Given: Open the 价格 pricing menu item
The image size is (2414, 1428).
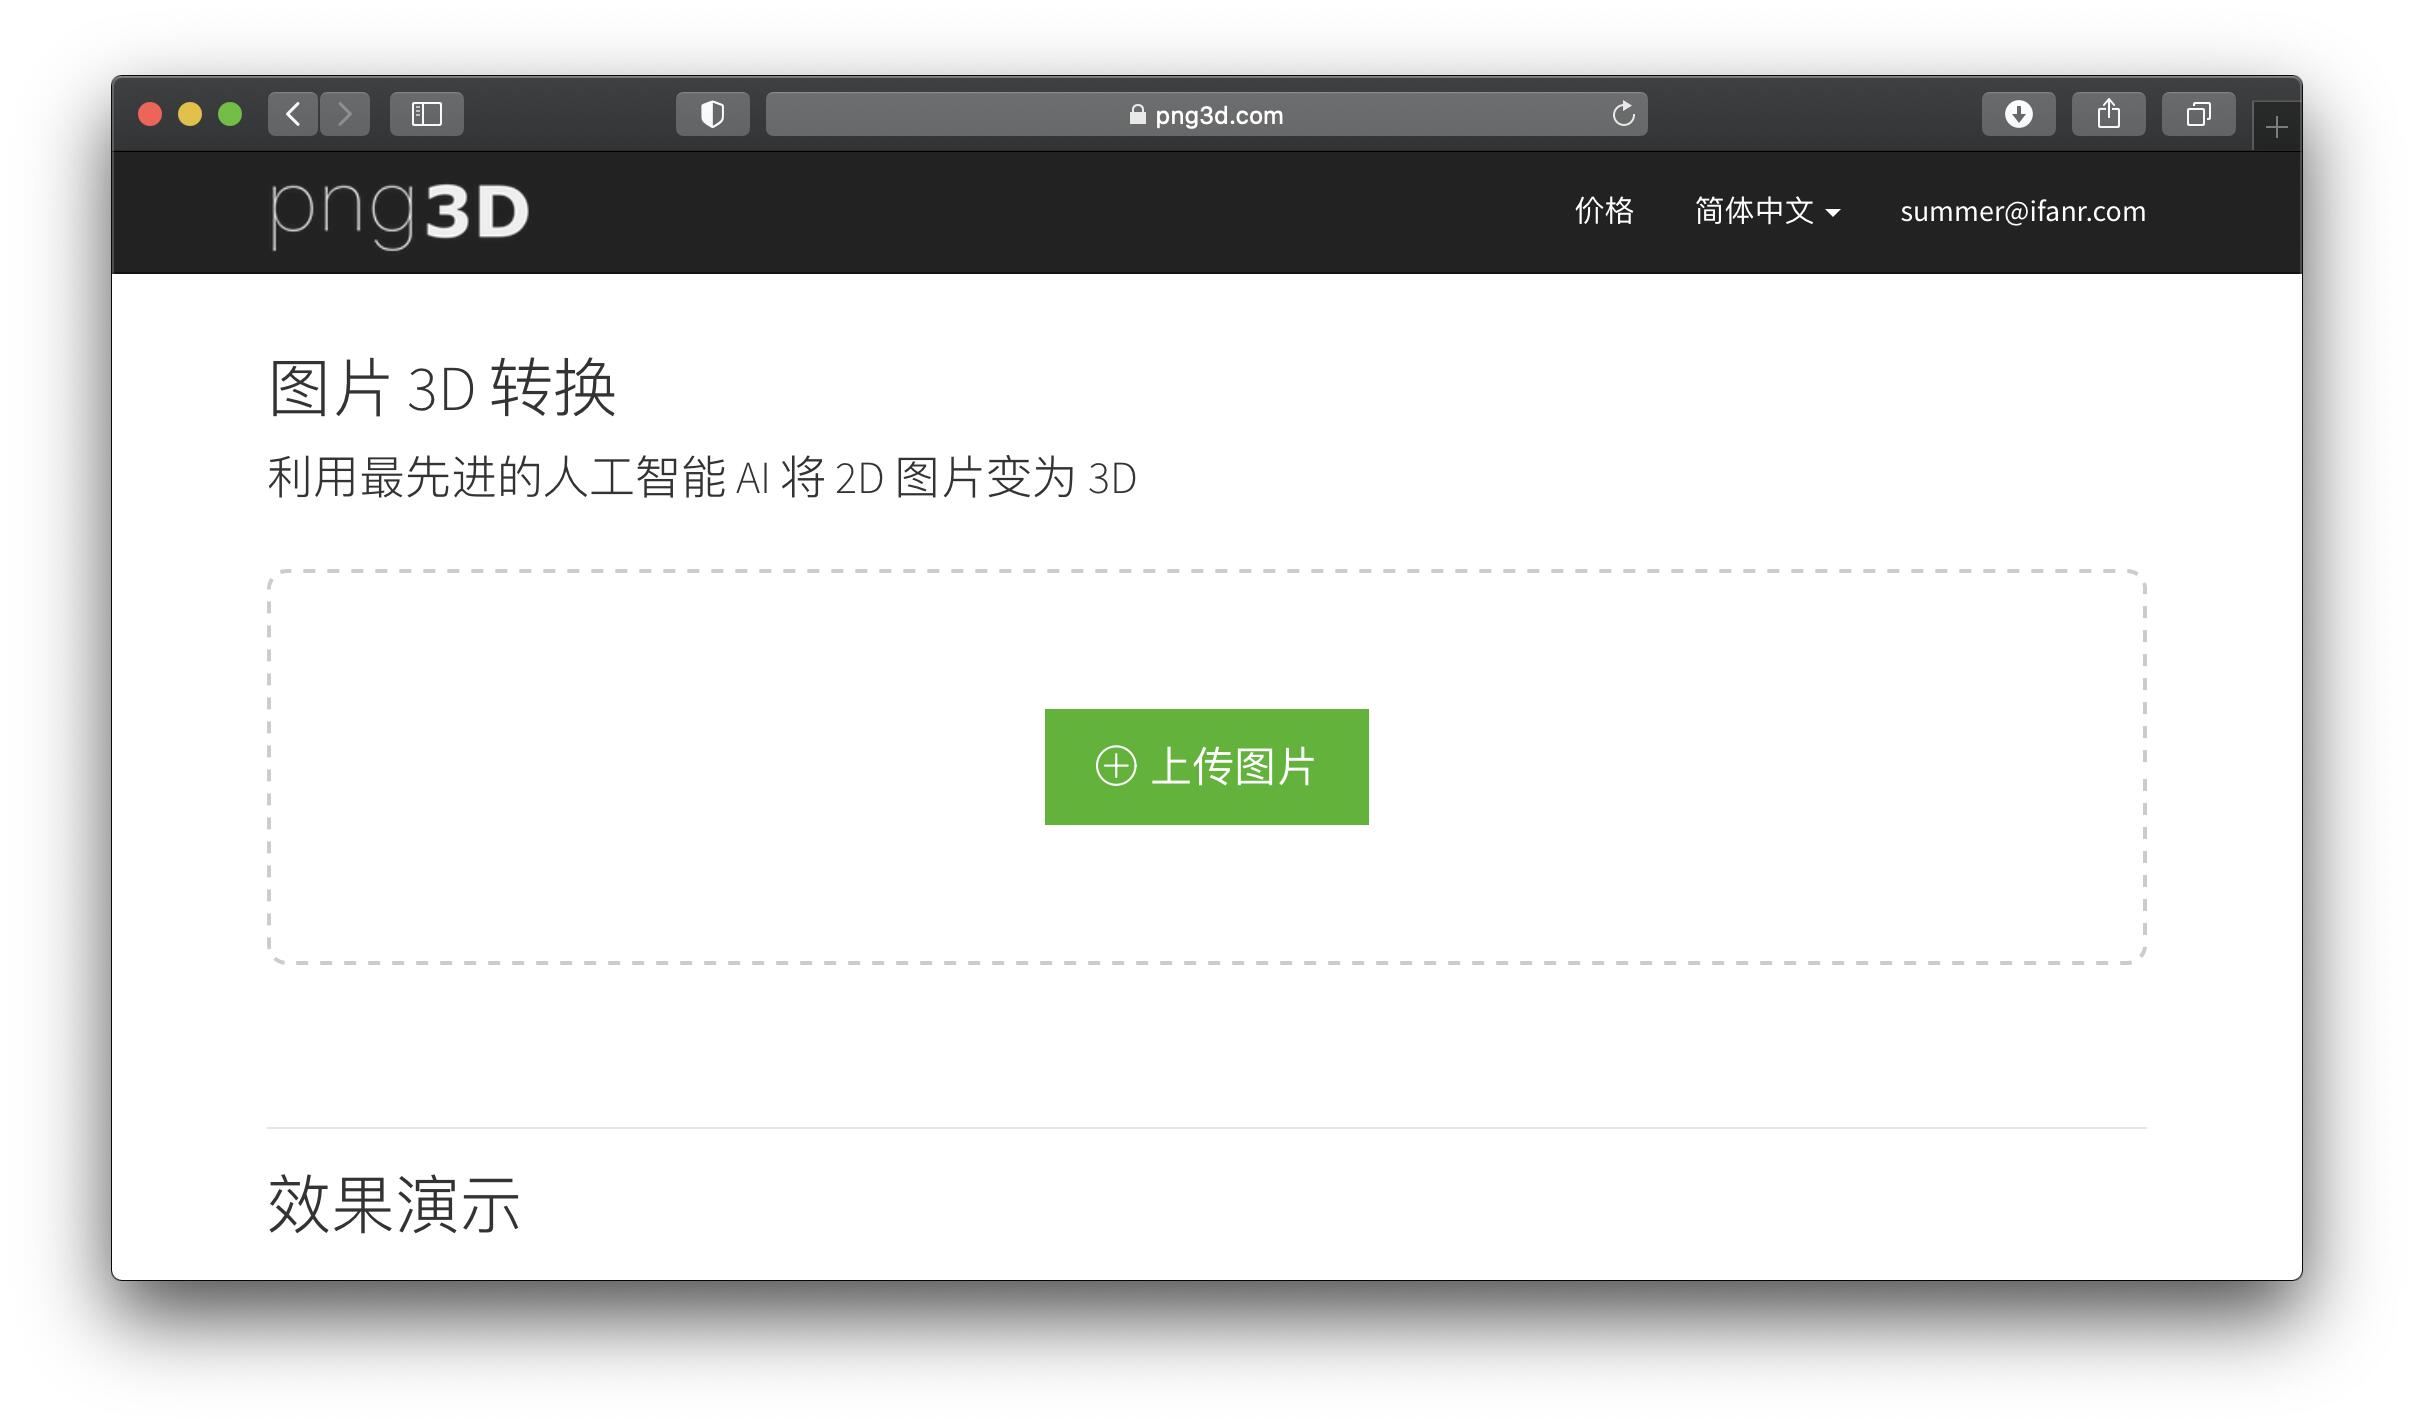Looking at the screenshot, I should click(1604, 211).
